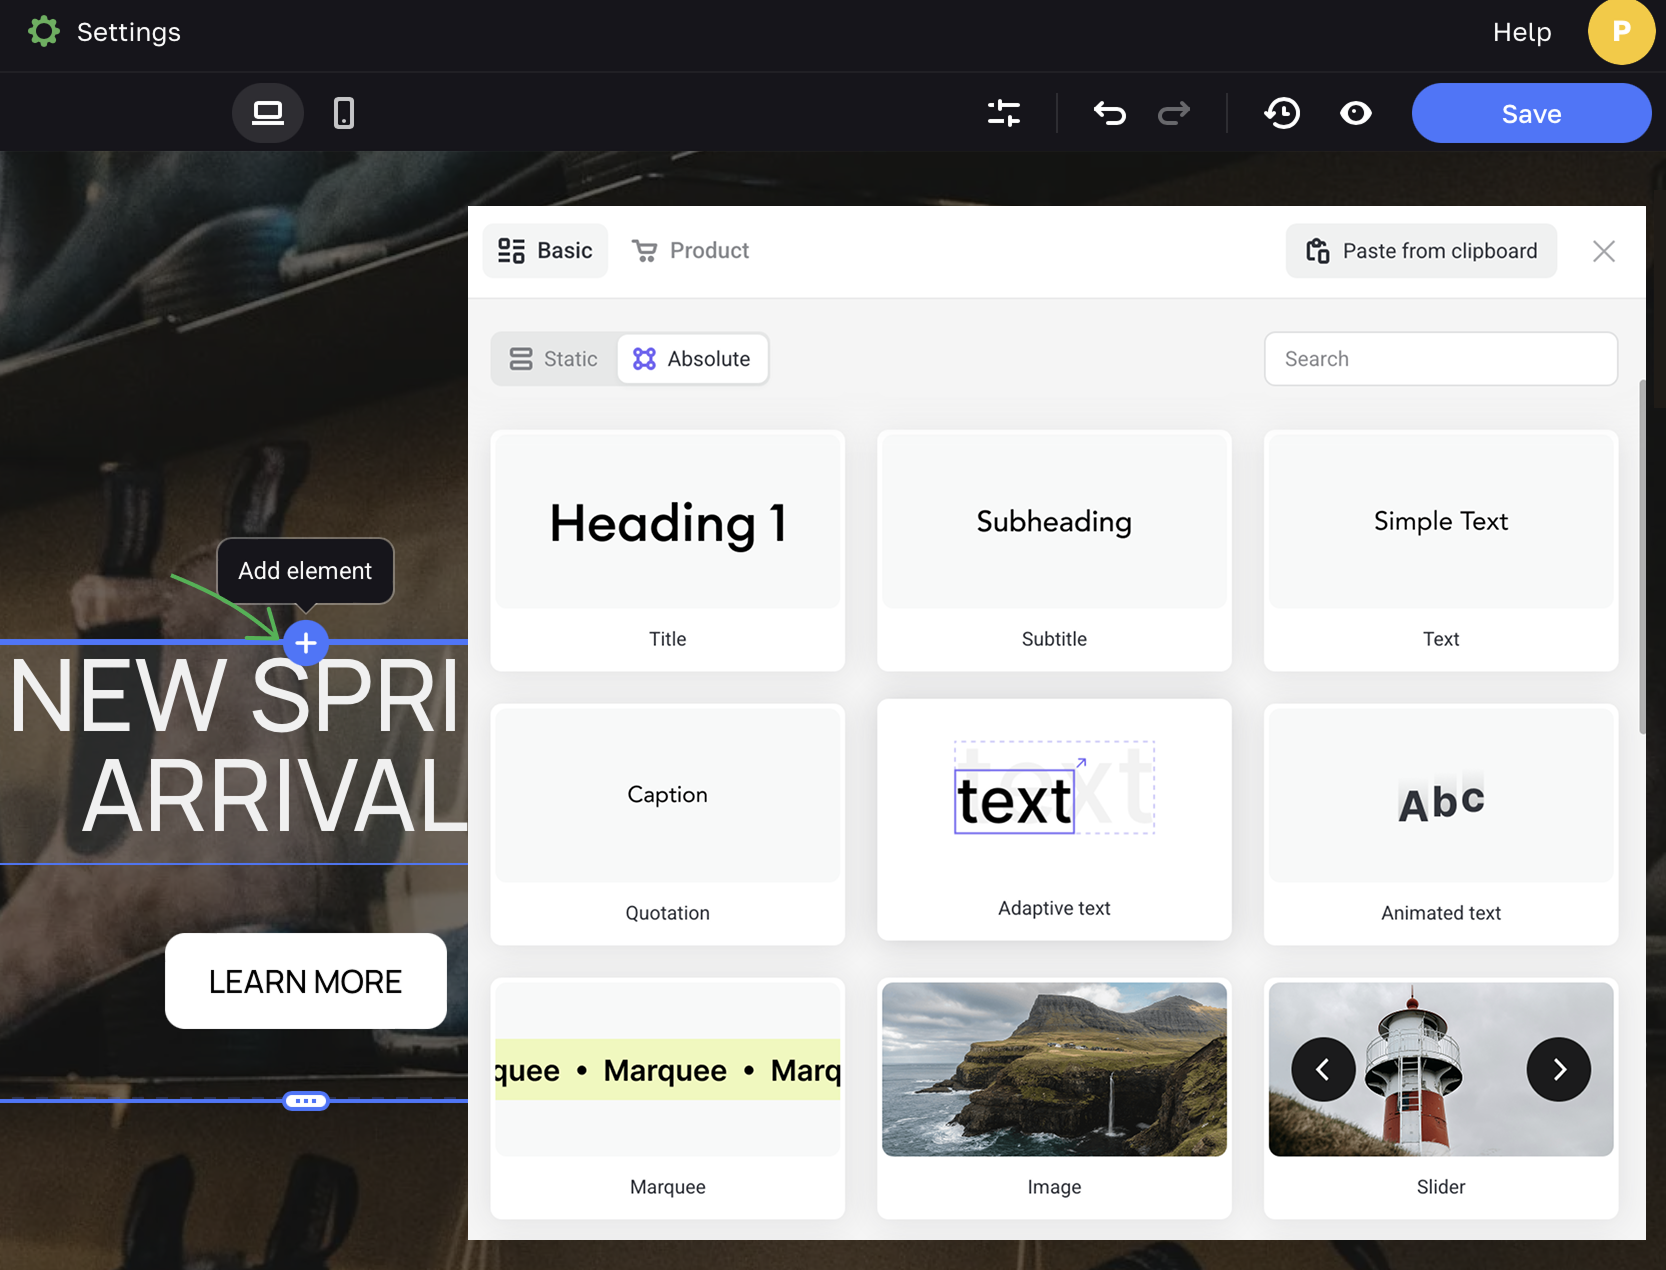Click Paste from clipboard button
The height and width of the screenshot is (1270, 1666).
[x=1421, y=251]
